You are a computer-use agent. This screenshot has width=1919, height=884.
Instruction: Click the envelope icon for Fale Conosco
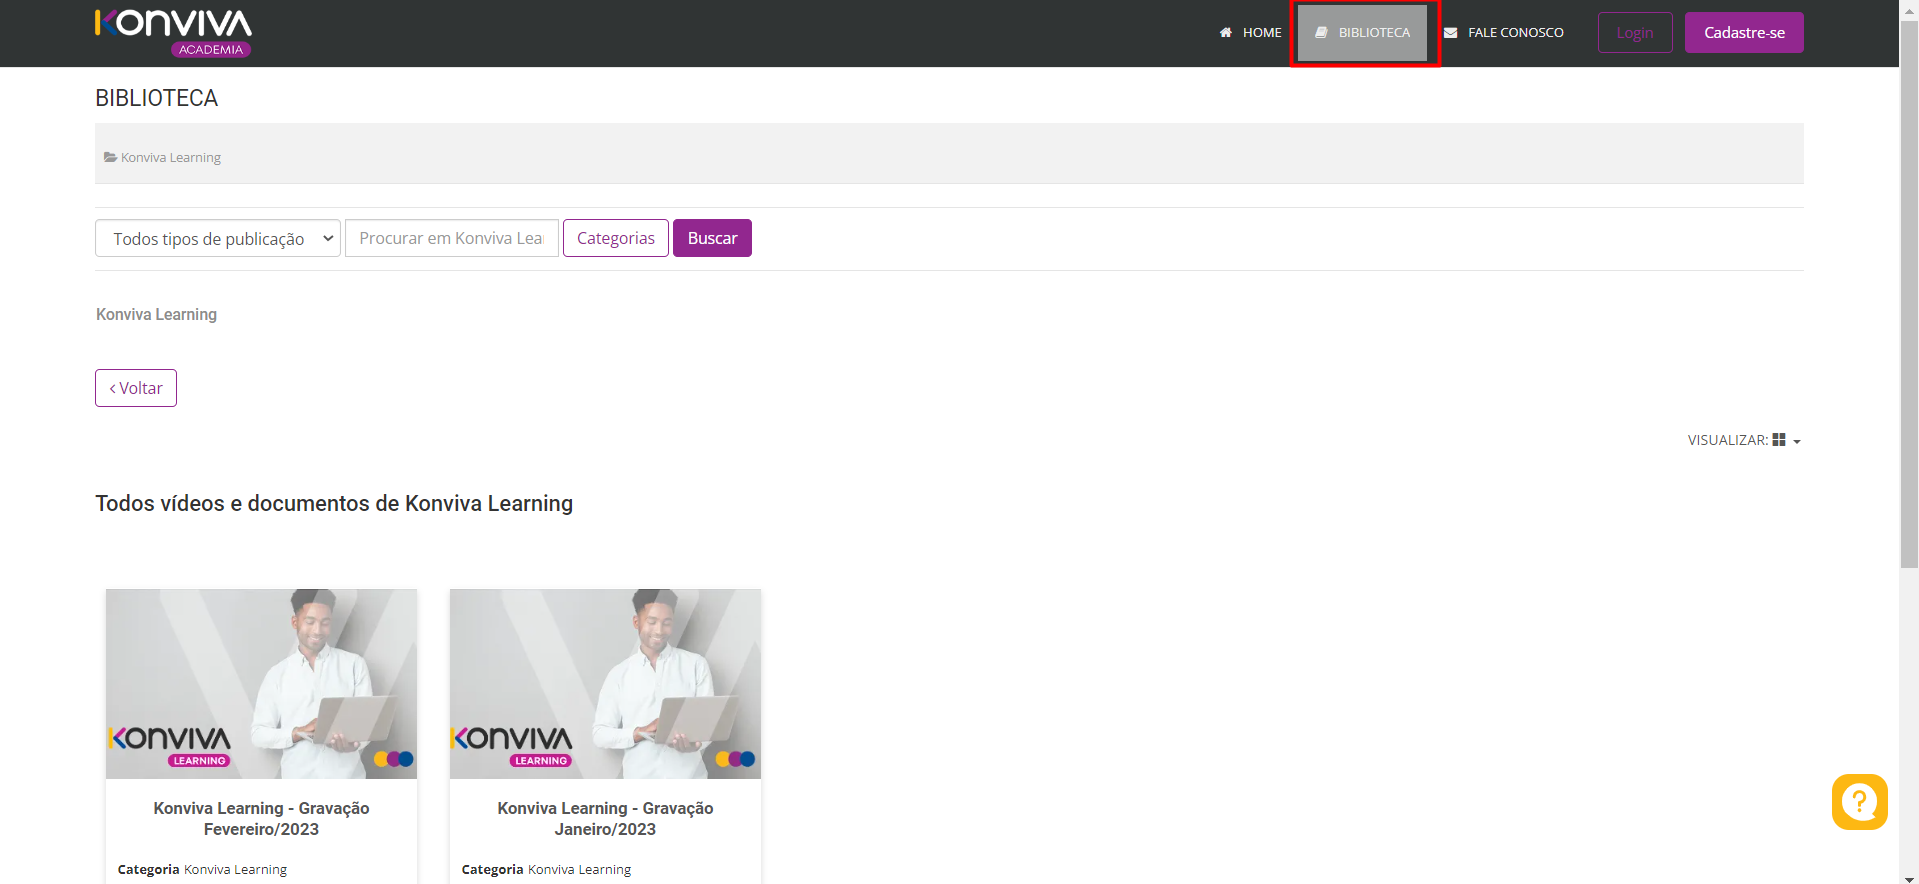pyautogui.click(x=1450, y=33)
